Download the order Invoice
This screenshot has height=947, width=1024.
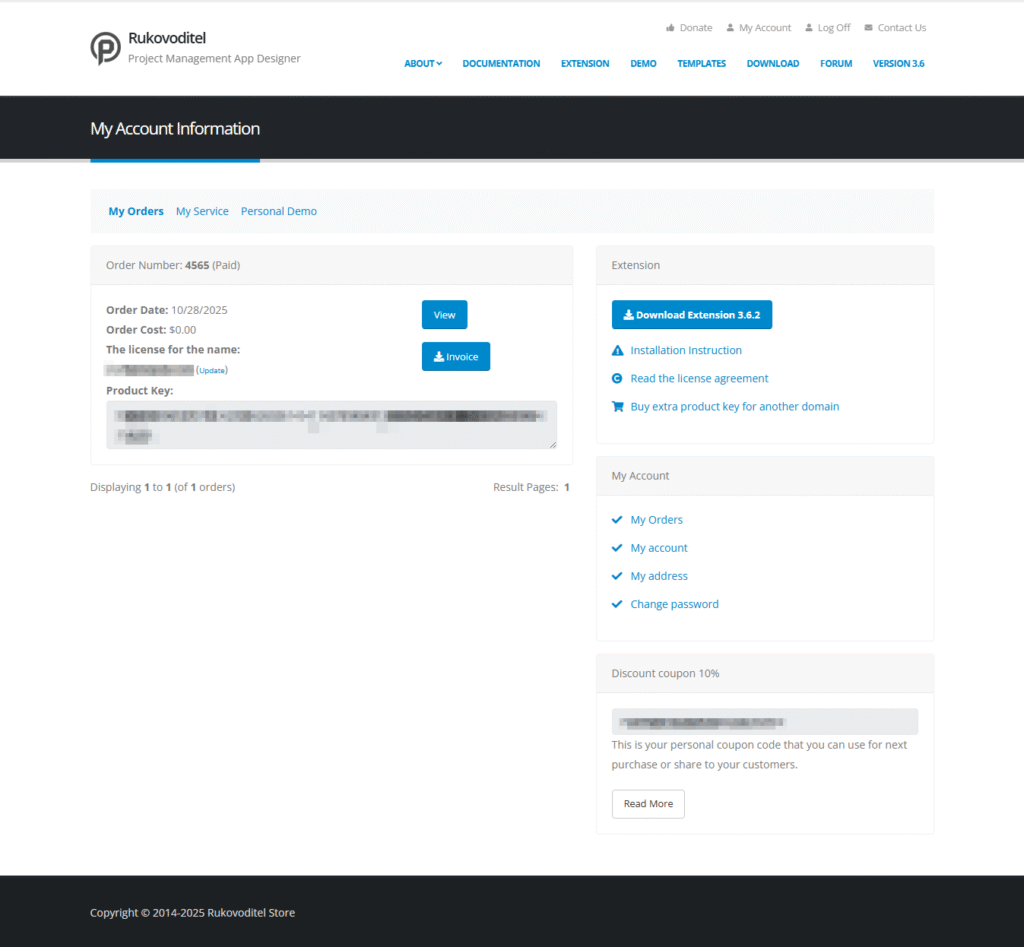(x=456, y=357)
